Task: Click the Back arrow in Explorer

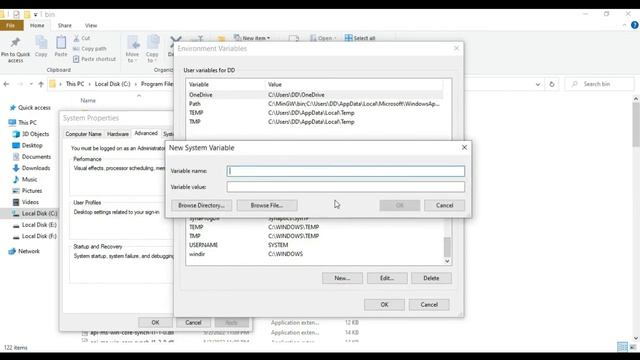Action: click(x=6, y=84)
